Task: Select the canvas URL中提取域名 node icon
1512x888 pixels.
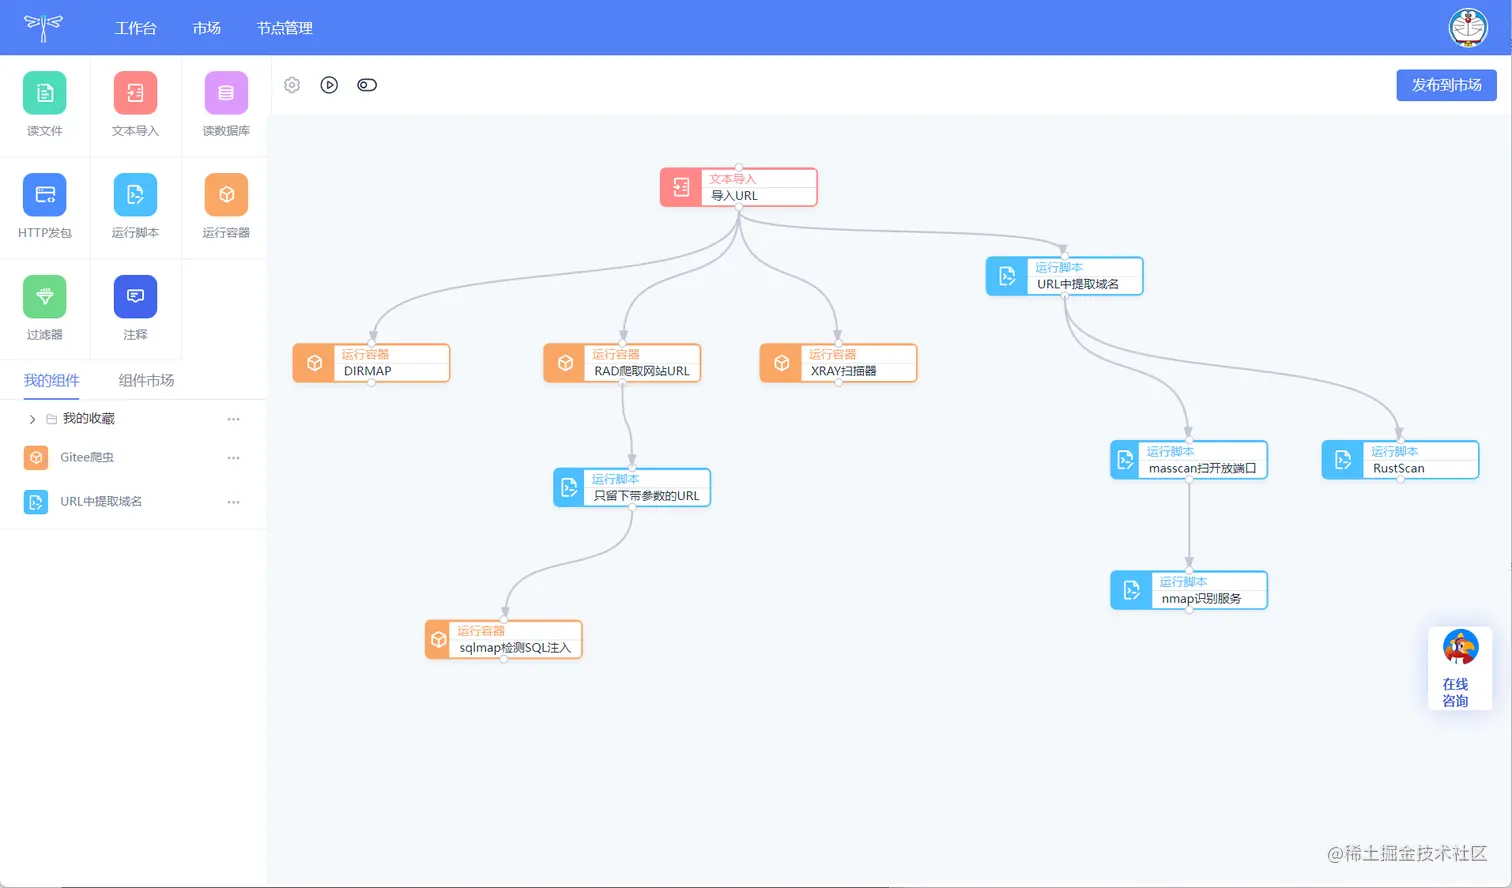Action: pyautogui.click(x=1007, y=276)
